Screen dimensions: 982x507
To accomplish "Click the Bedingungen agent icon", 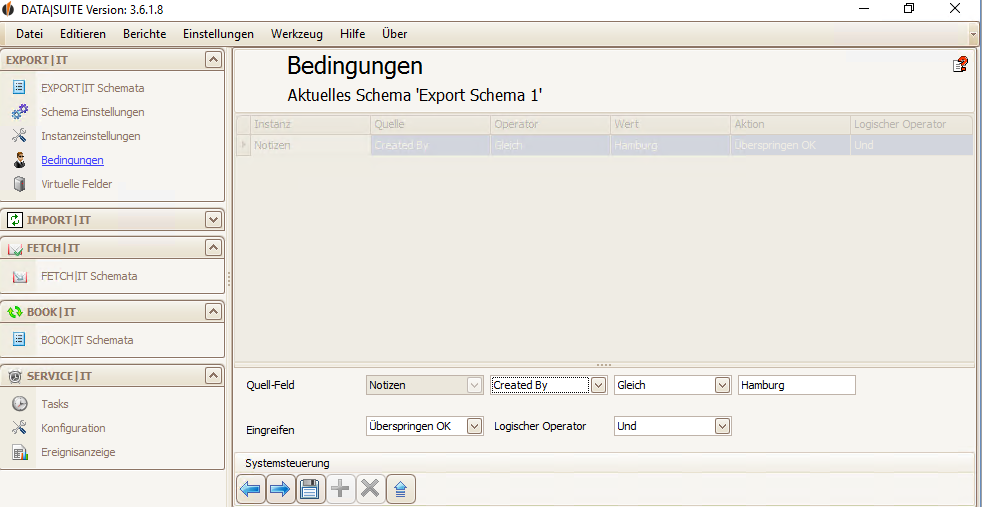I will pyautogui.click(x=19, y=160).
